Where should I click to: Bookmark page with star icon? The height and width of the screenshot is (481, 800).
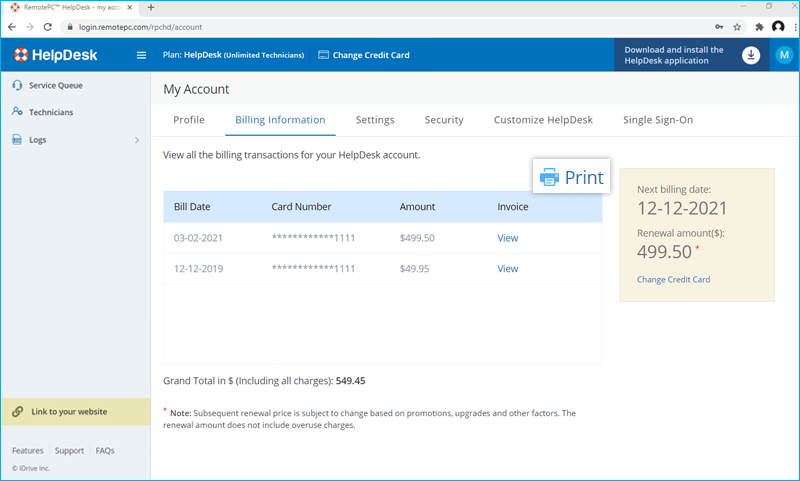(x=737, y=27)
